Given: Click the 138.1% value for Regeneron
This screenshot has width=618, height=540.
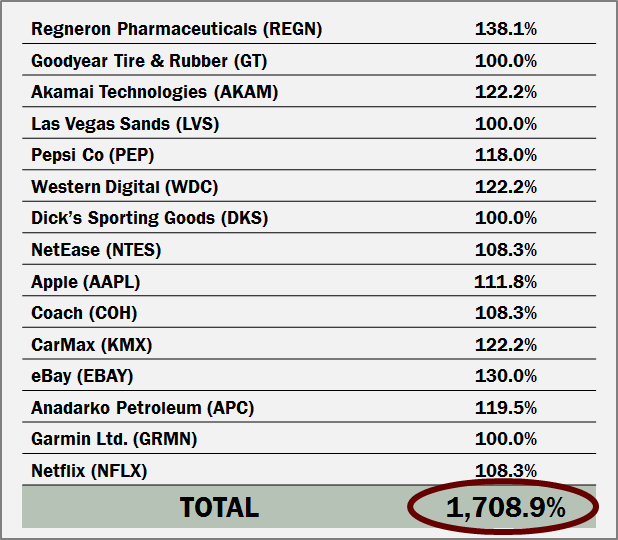Looking at the screenshot, I should pos(505,29).
